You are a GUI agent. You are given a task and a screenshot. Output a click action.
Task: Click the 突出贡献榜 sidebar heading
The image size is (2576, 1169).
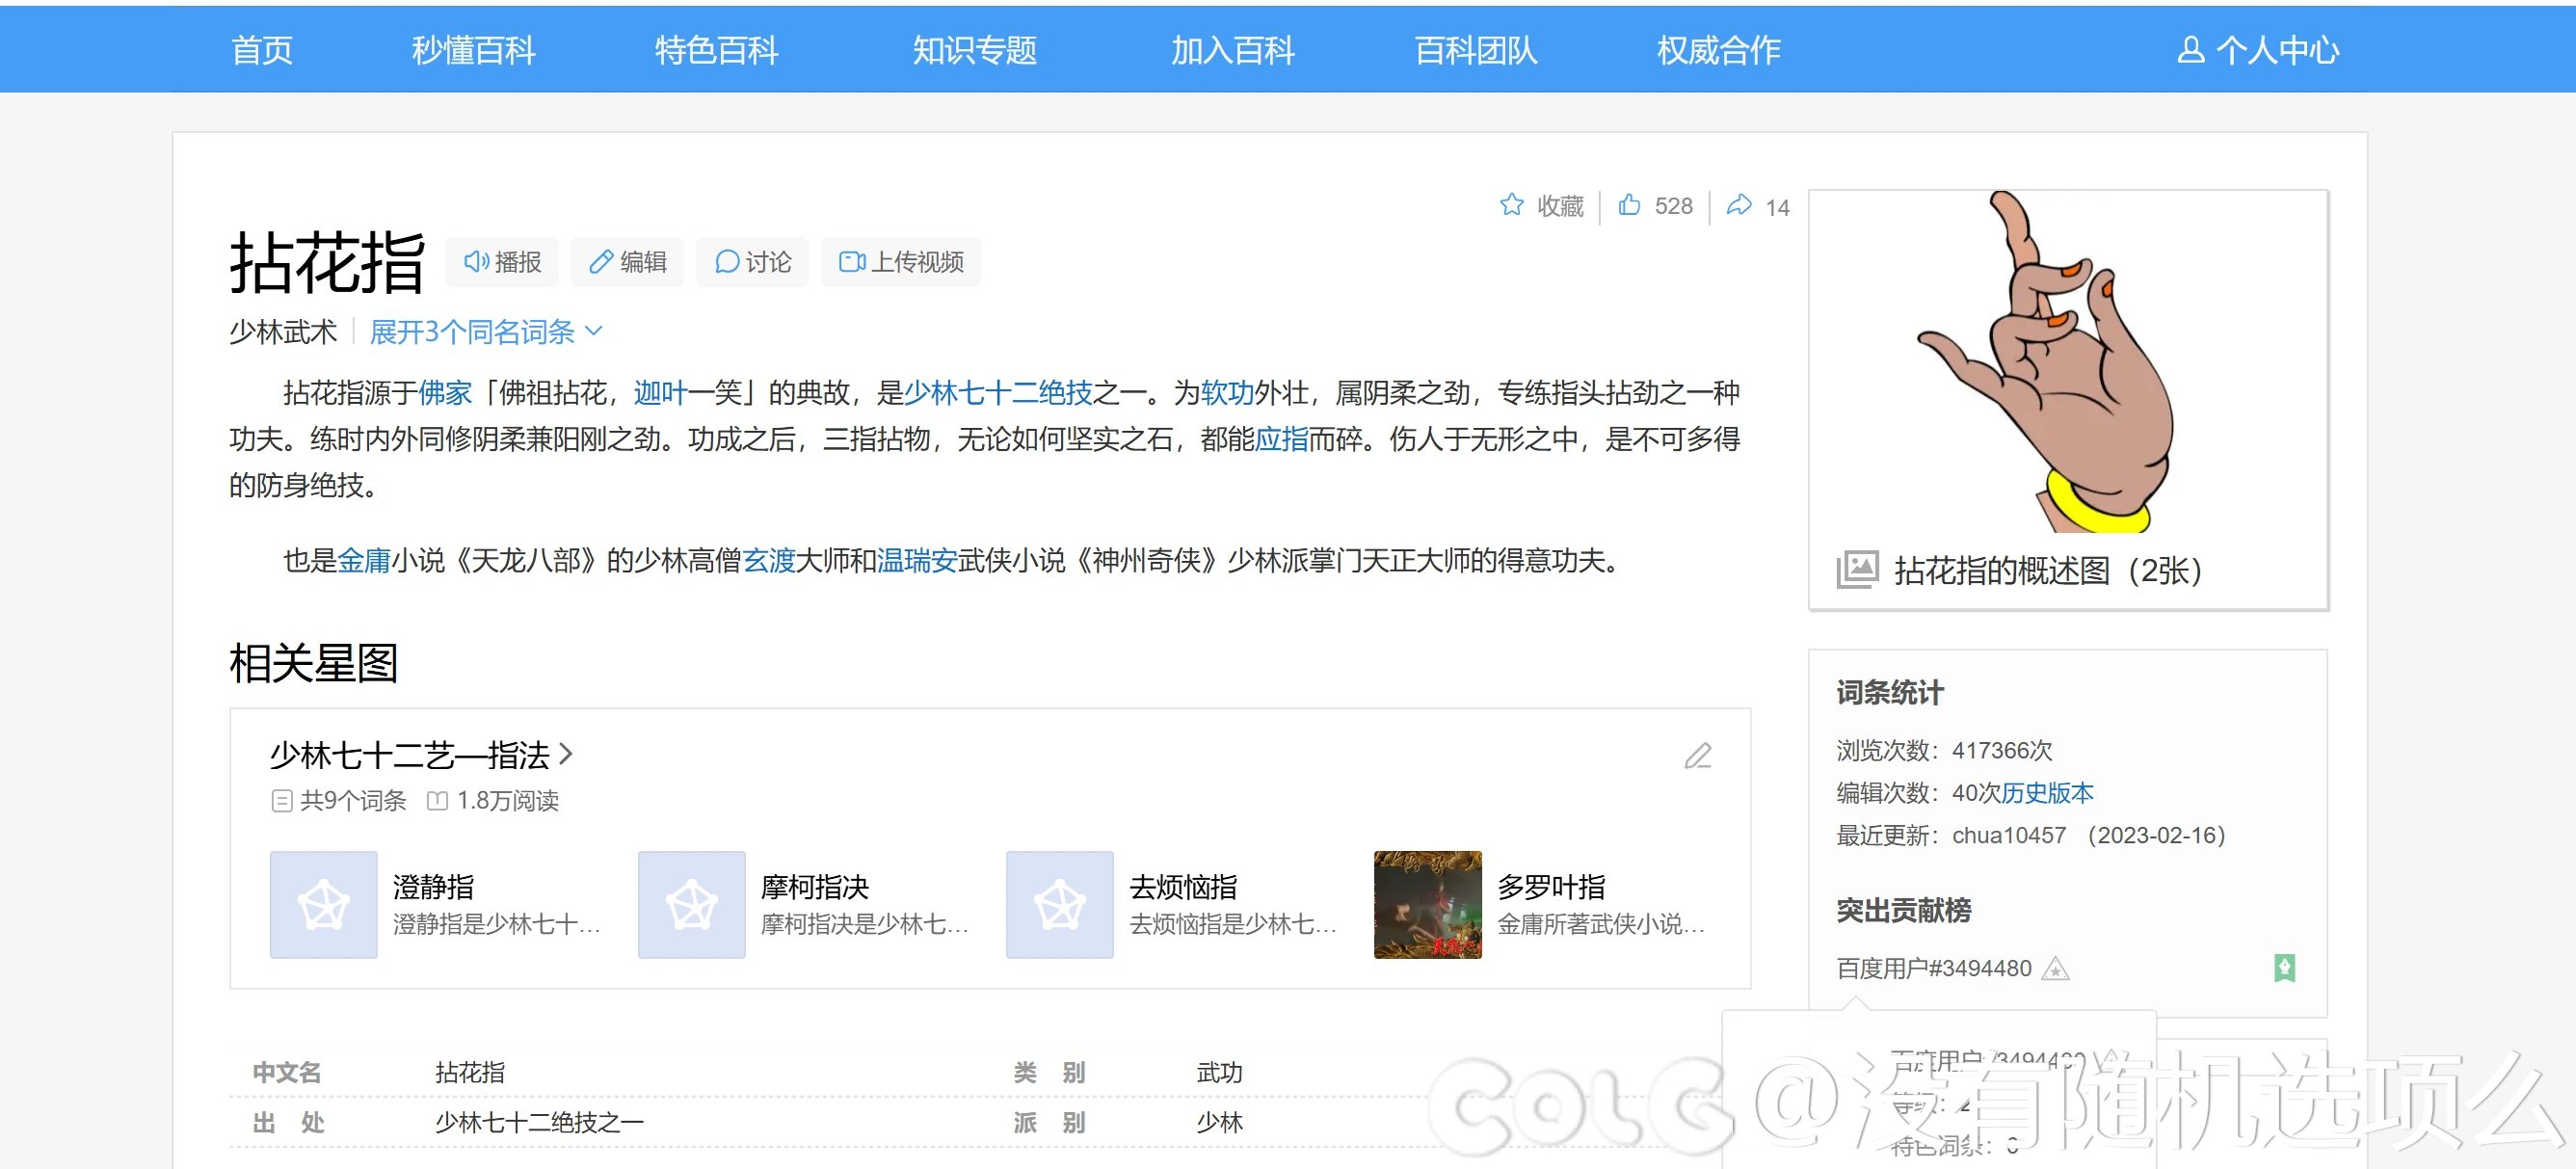pos(1903,910)
